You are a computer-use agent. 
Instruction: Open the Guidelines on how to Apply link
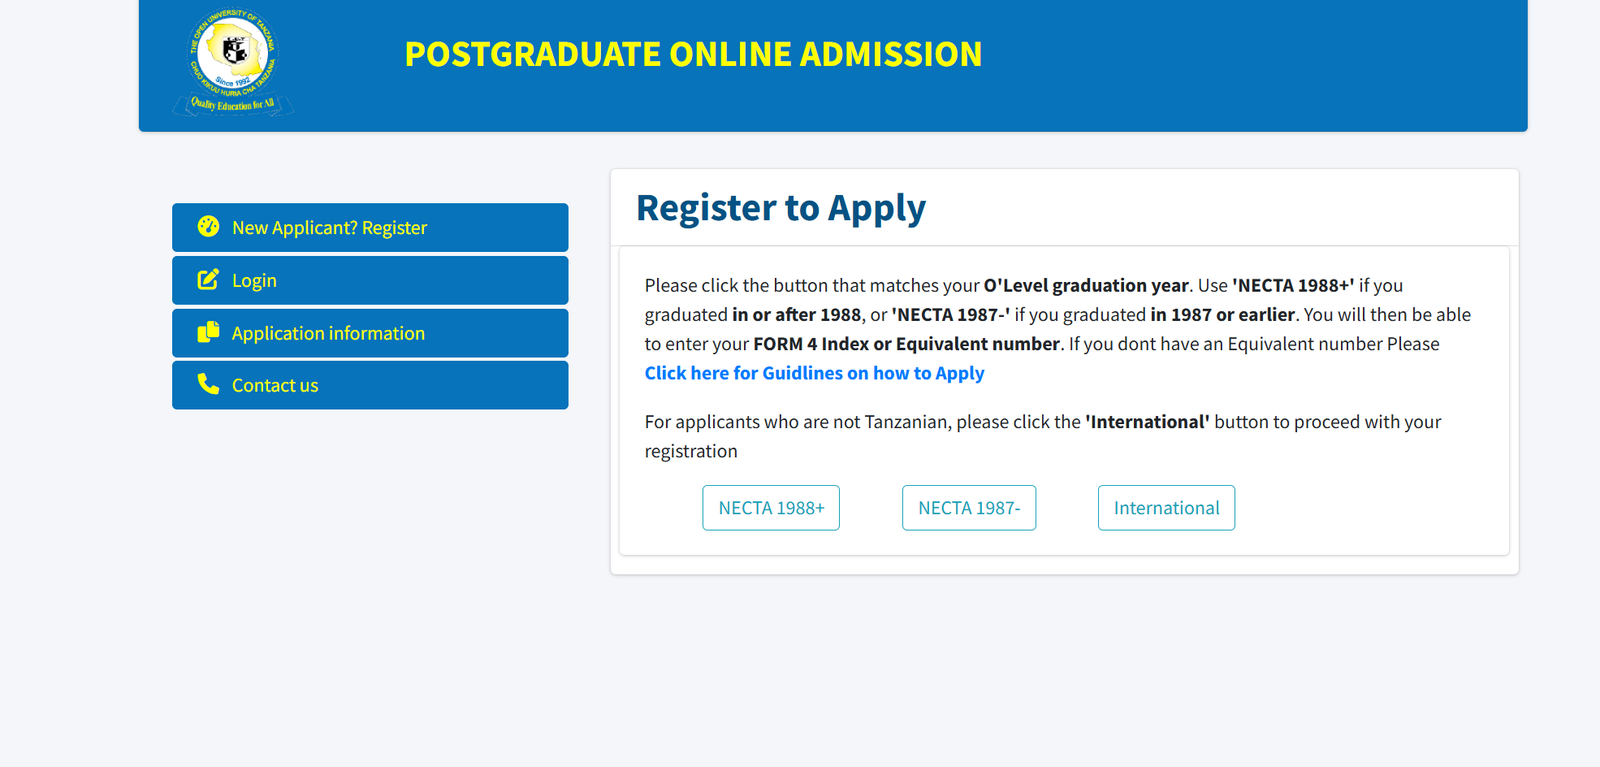coord(814,373)
